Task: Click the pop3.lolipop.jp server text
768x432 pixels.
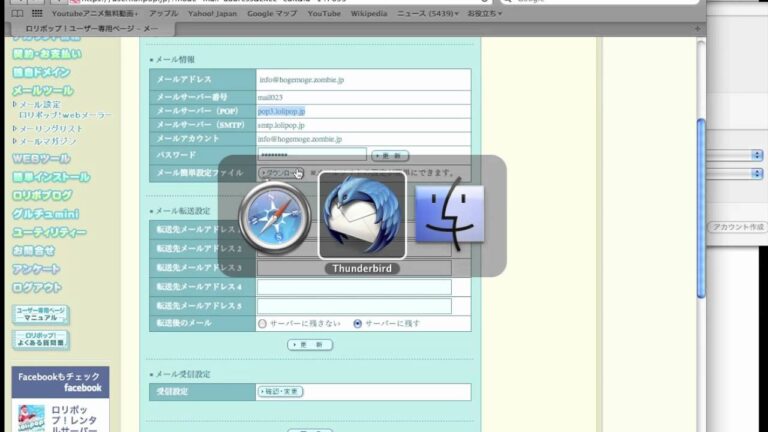Action: (281, 111)
